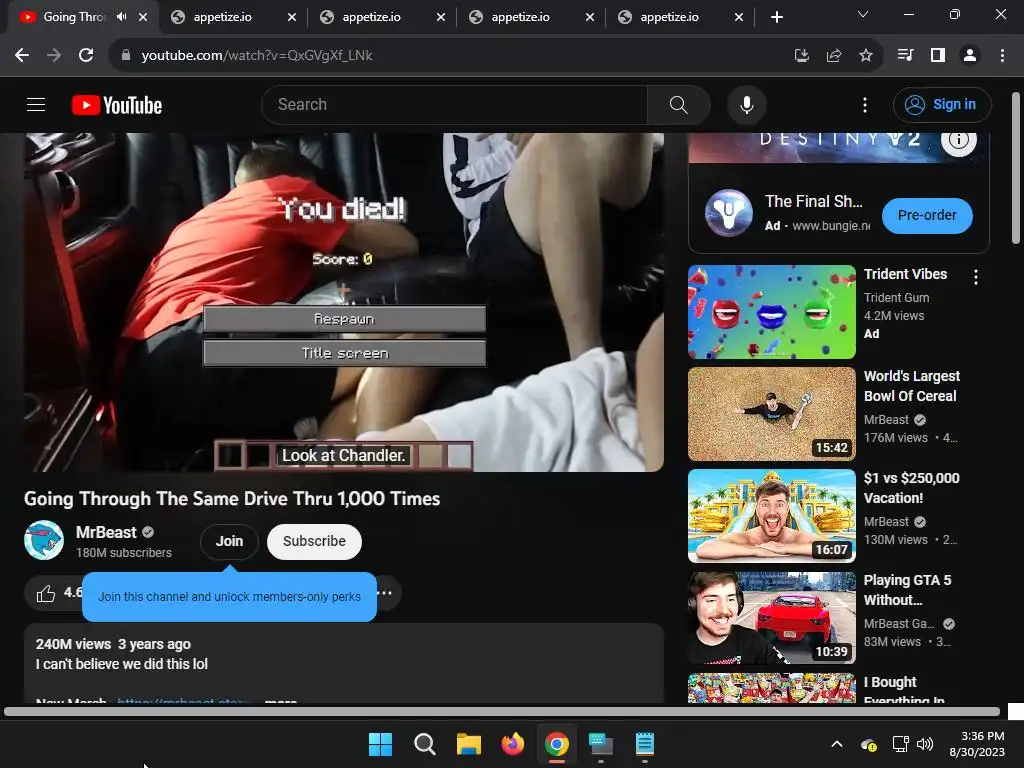
Task: Start voice search with microphone icon
Action: 746,104
